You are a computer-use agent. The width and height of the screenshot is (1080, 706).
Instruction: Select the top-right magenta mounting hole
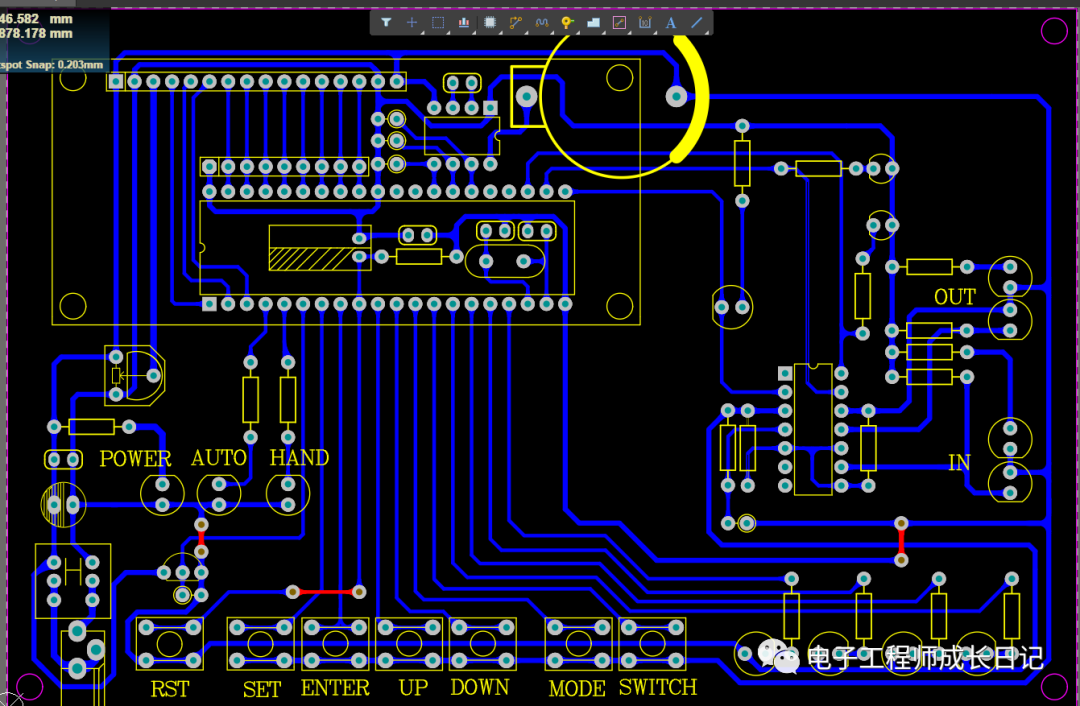pos(1054,30)
